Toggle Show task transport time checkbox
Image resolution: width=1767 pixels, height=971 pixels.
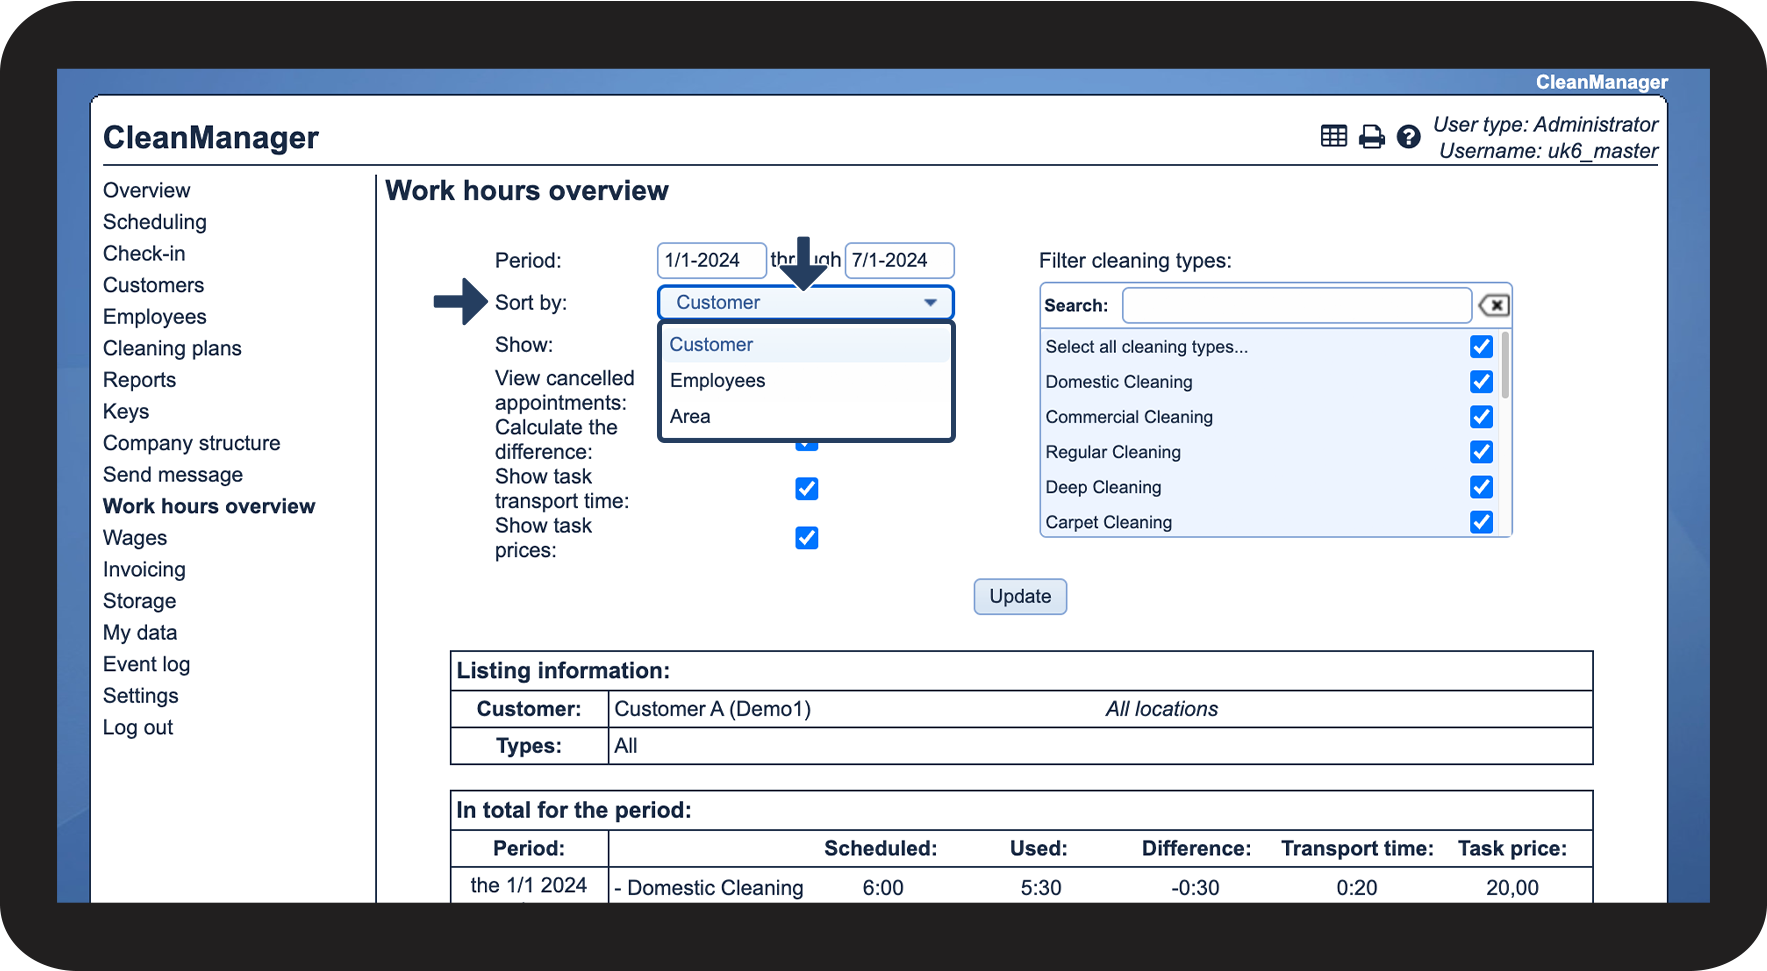pos(806,489)
